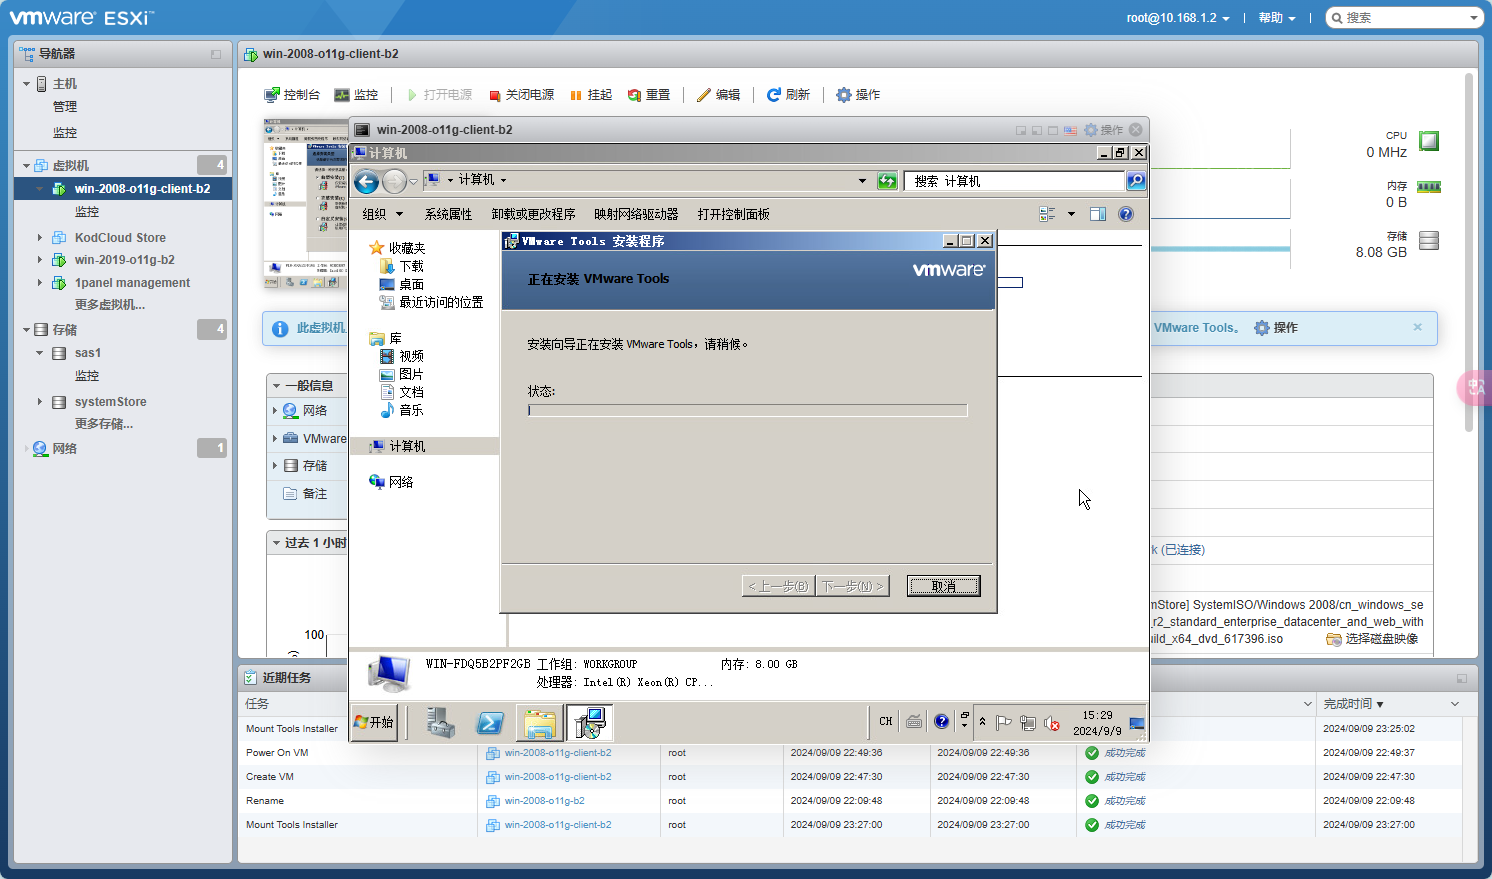Click the change view icon in explorer
This screenshot has width=1492, height=879.
[1048, 214]
